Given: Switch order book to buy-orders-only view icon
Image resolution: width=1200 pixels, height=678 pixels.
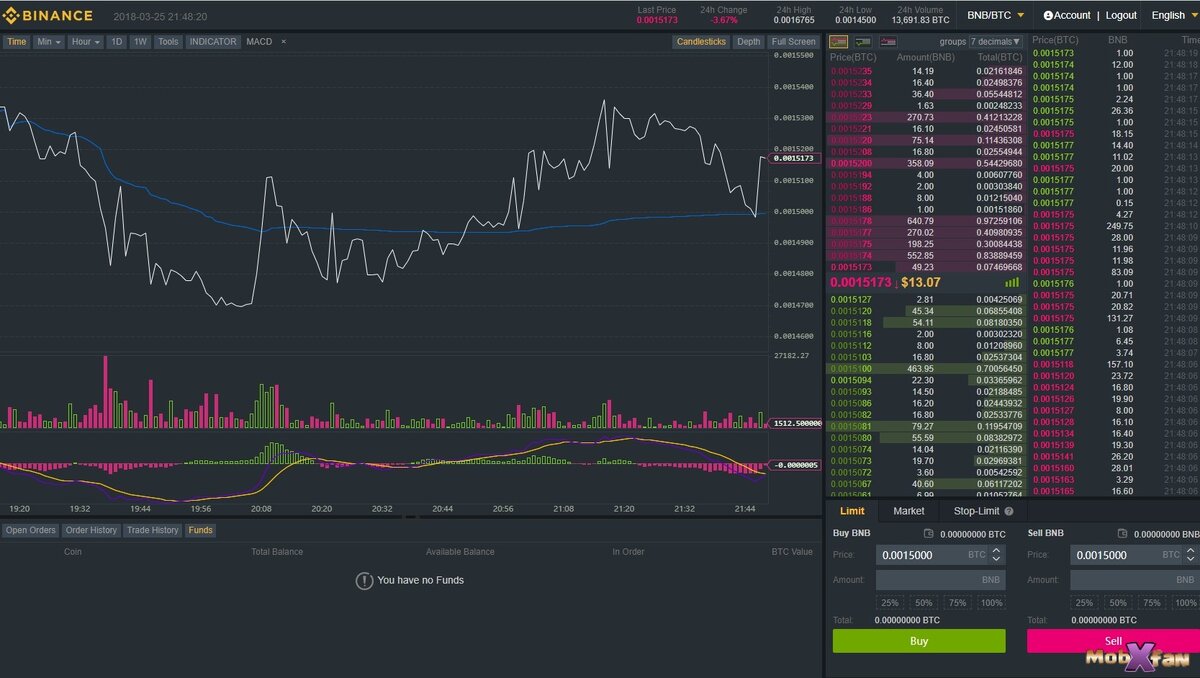Looking at the screenshot, I should 863,42.
